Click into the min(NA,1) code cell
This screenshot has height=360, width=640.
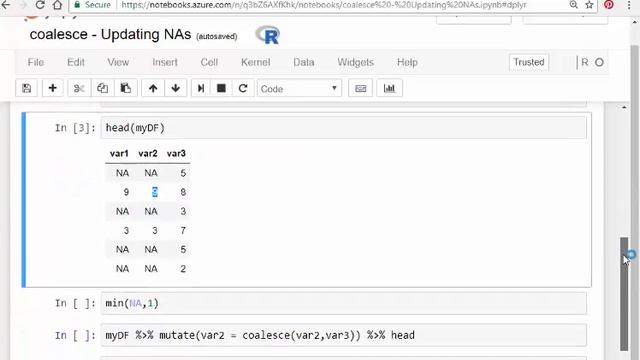[x=344, y=303]
